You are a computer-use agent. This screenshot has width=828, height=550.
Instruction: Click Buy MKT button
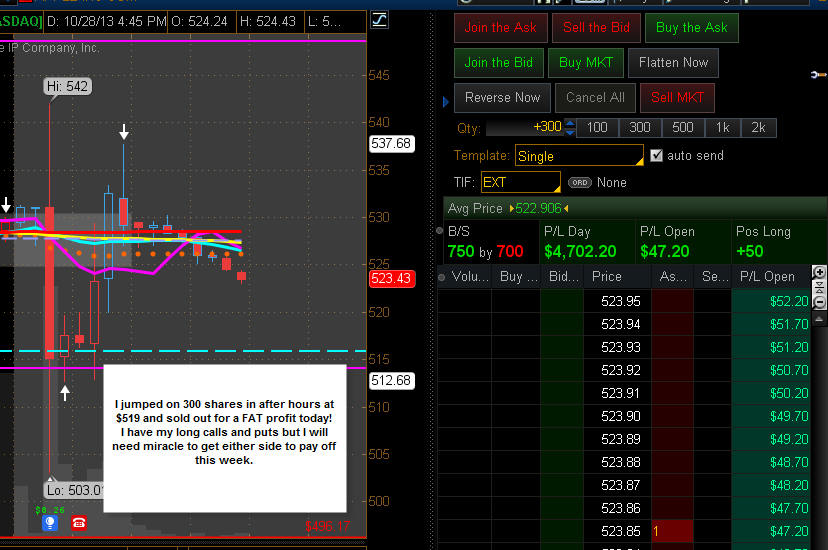pos(586,63)
